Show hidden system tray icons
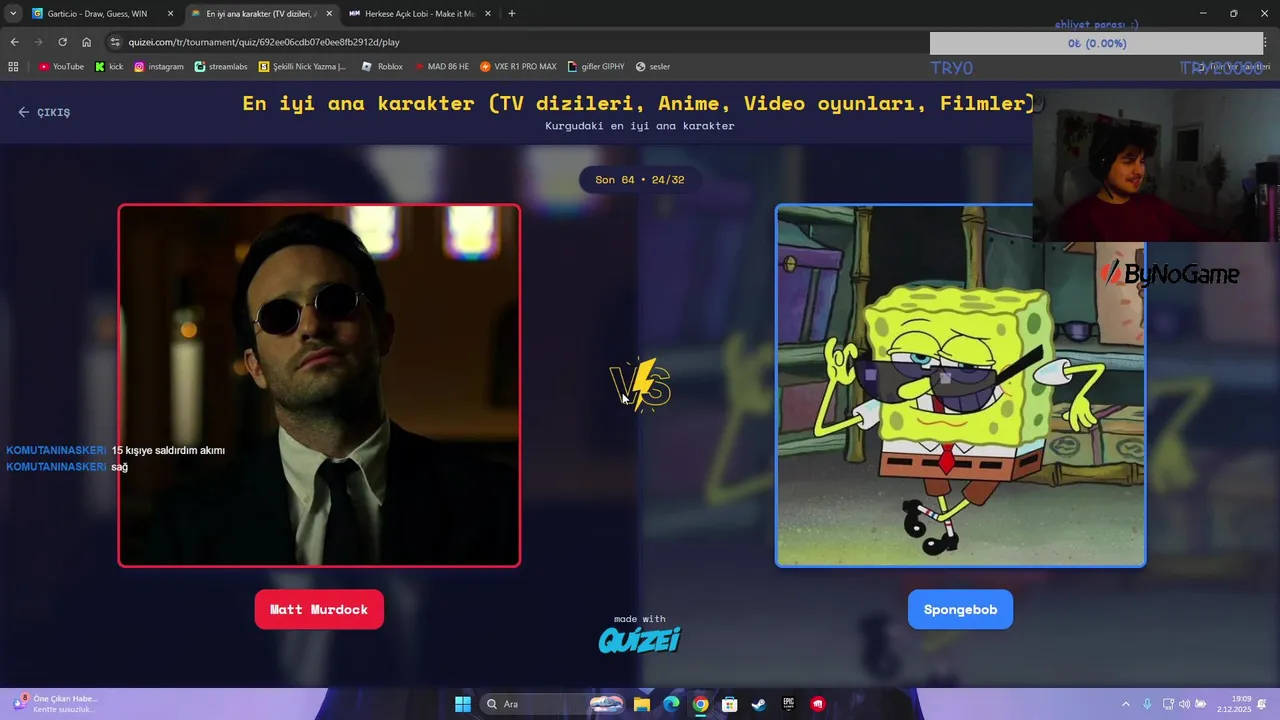1280x720 pixels. pos(1126,704)
